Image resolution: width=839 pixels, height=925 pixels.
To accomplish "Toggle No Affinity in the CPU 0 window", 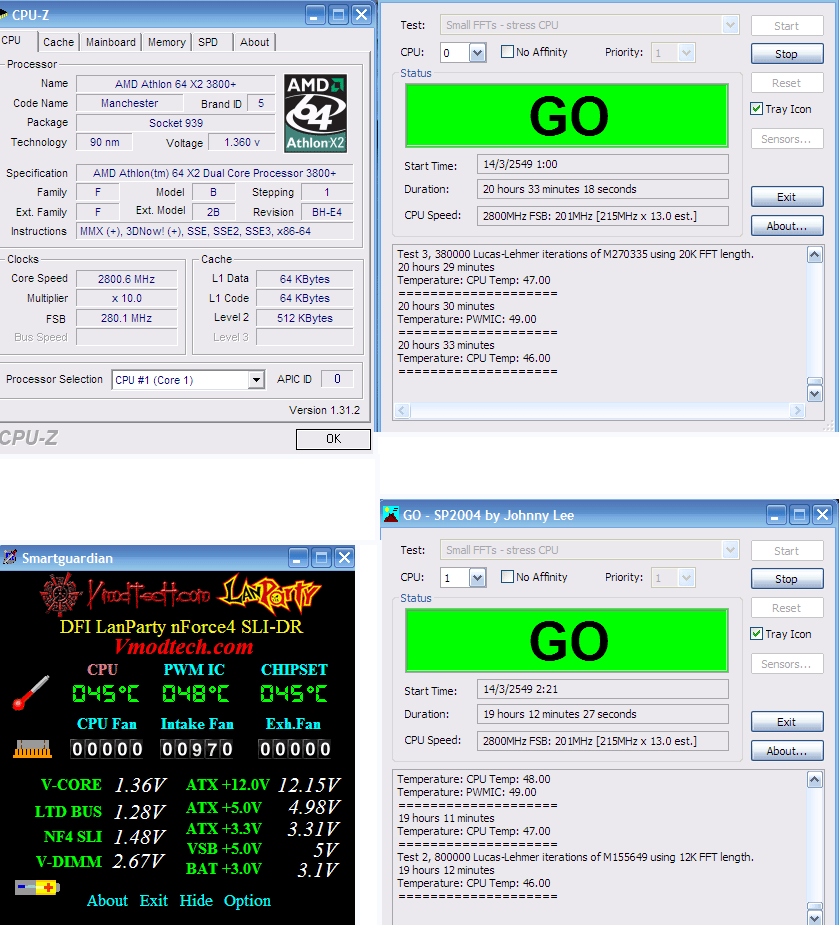I will click(x=507, y=52).
